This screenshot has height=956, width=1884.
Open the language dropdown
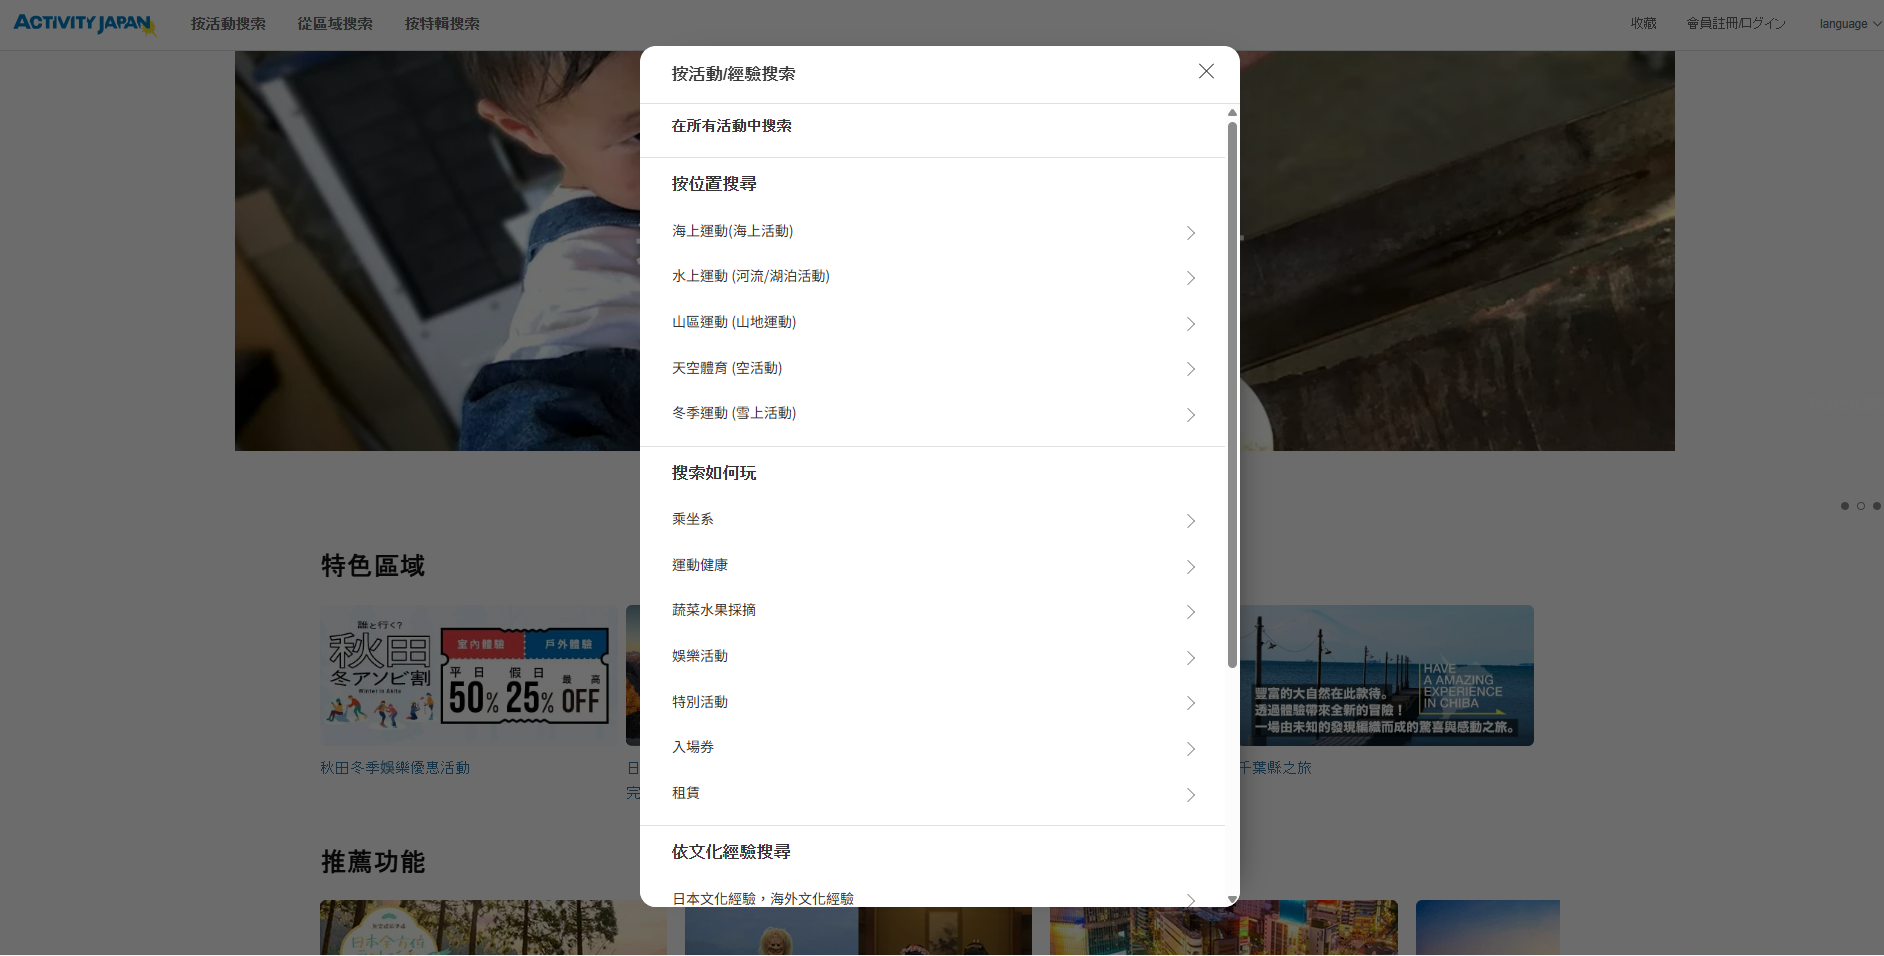(1850, 24)
